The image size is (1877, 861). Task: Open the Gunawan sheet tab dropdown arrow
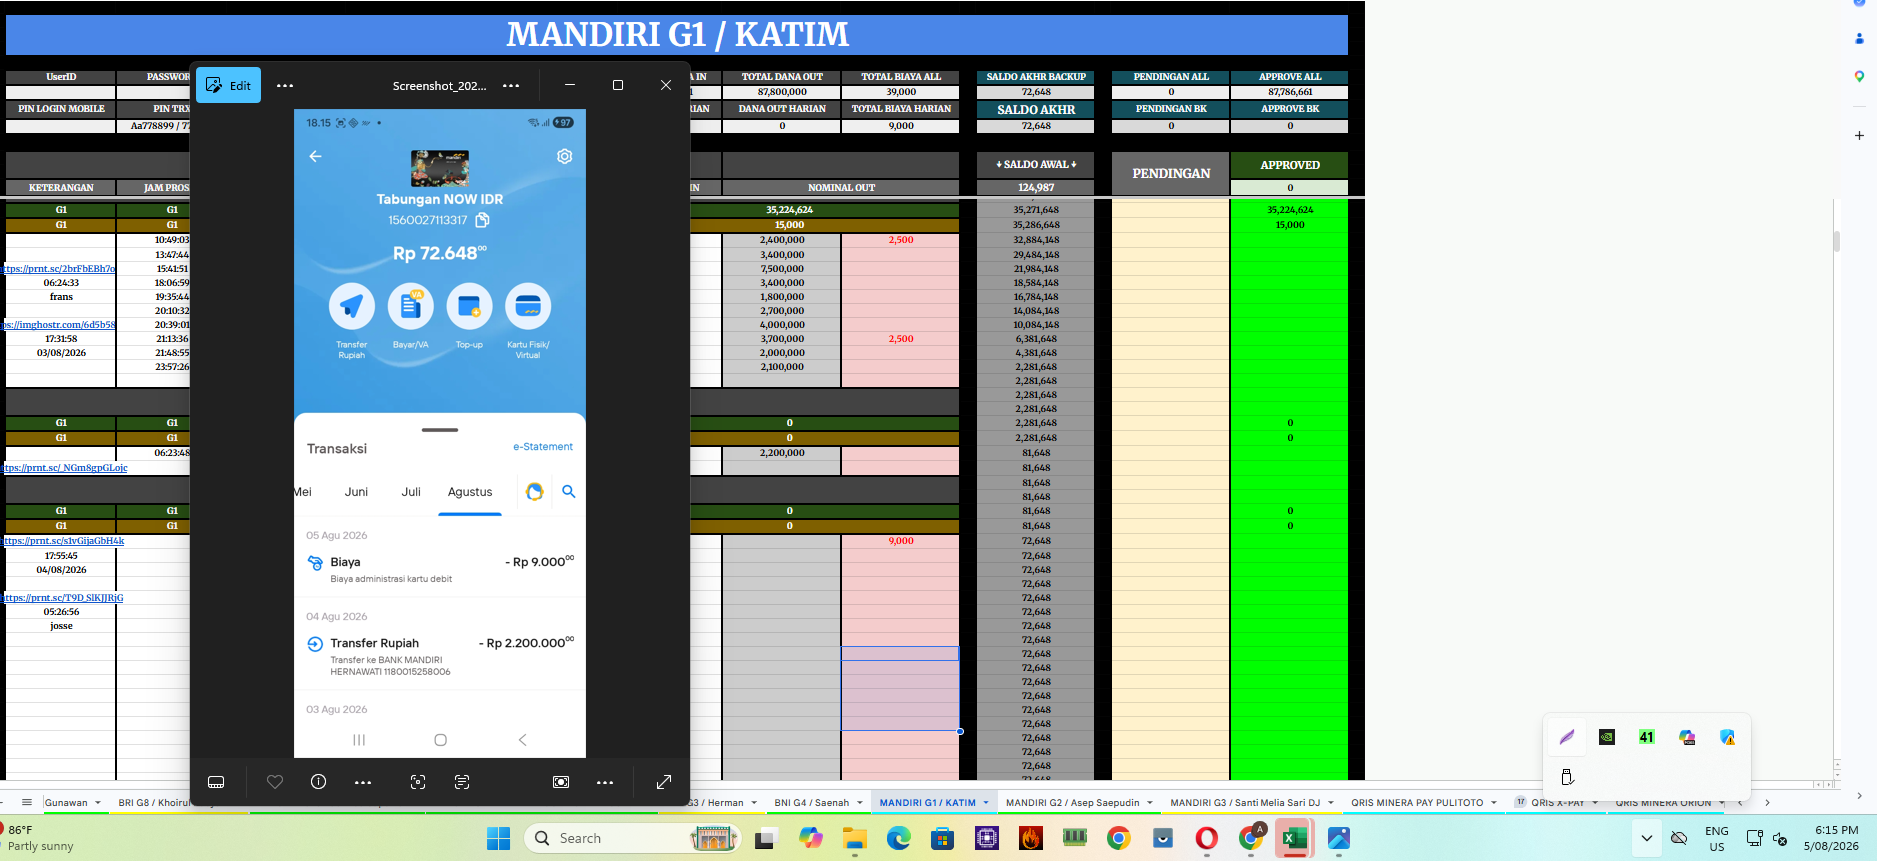[98, 803]
